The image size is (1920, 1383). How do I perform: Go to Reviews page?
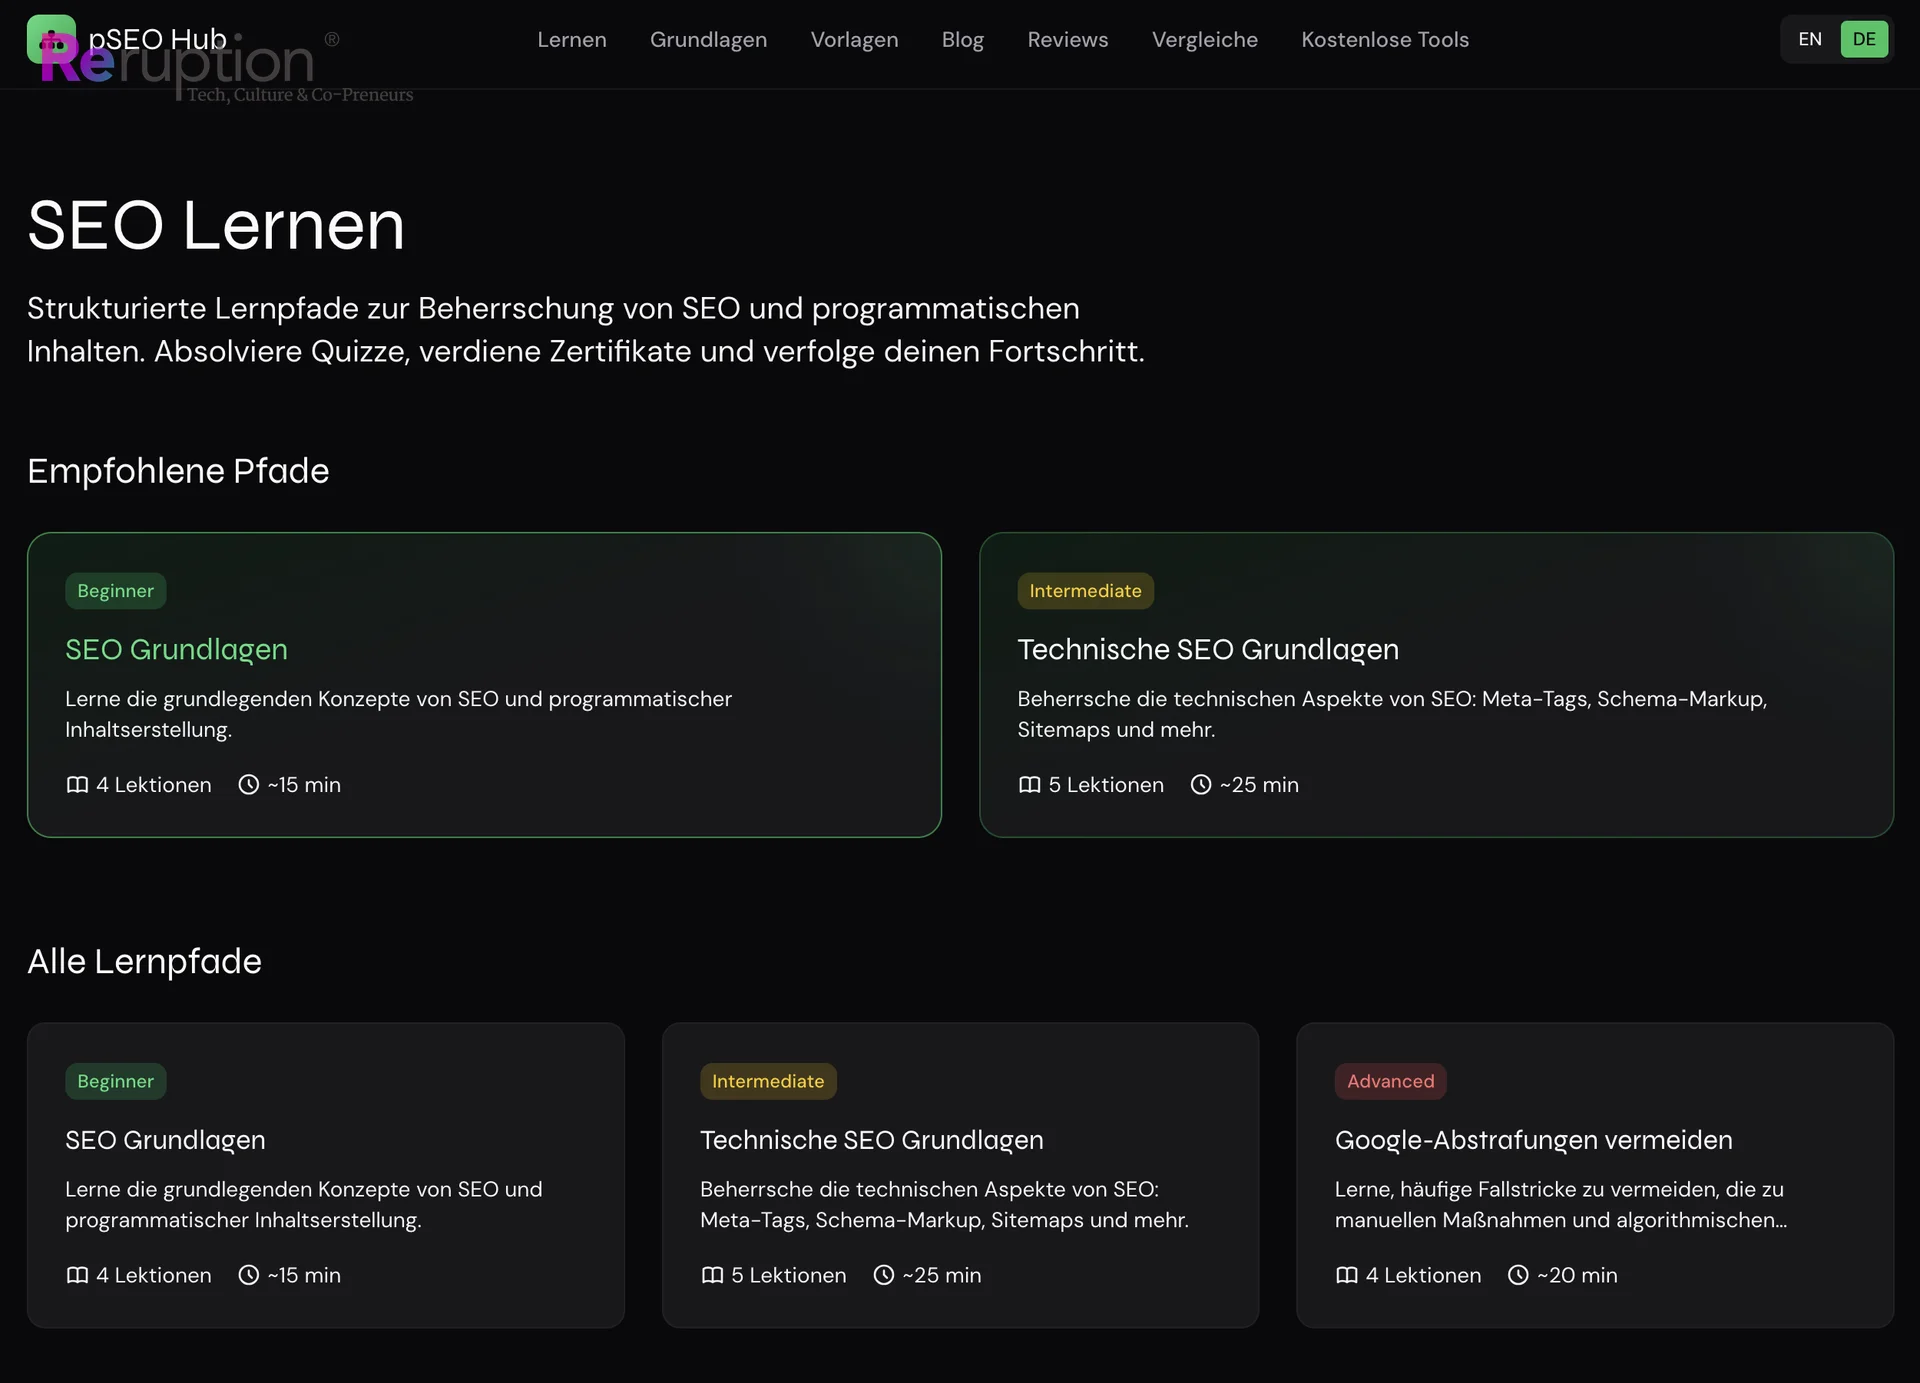pyautogui.click(x=1067, y=39)
